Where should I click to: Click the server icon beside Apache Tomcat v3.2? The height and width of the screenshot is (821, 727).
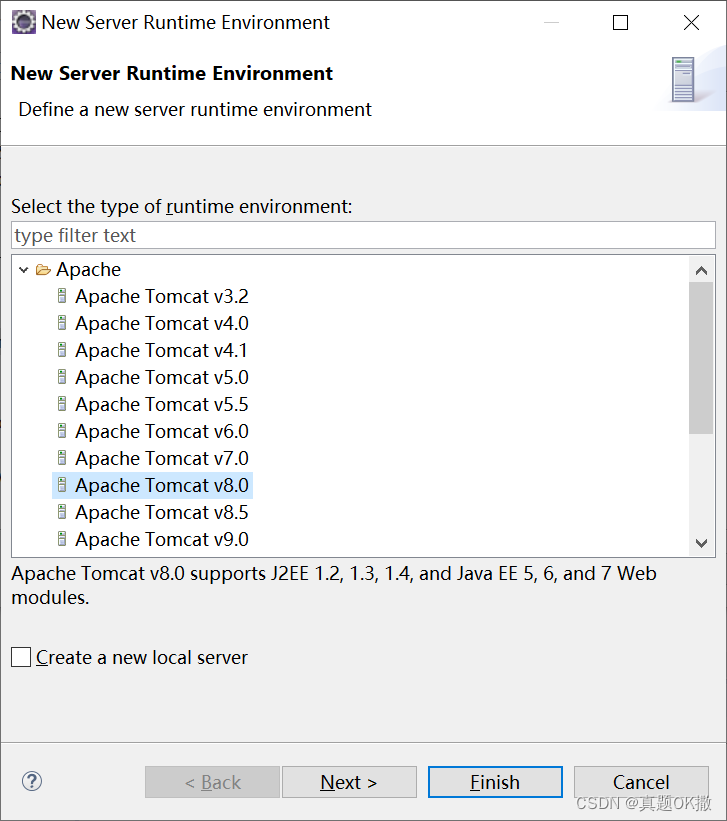[62, 296]
